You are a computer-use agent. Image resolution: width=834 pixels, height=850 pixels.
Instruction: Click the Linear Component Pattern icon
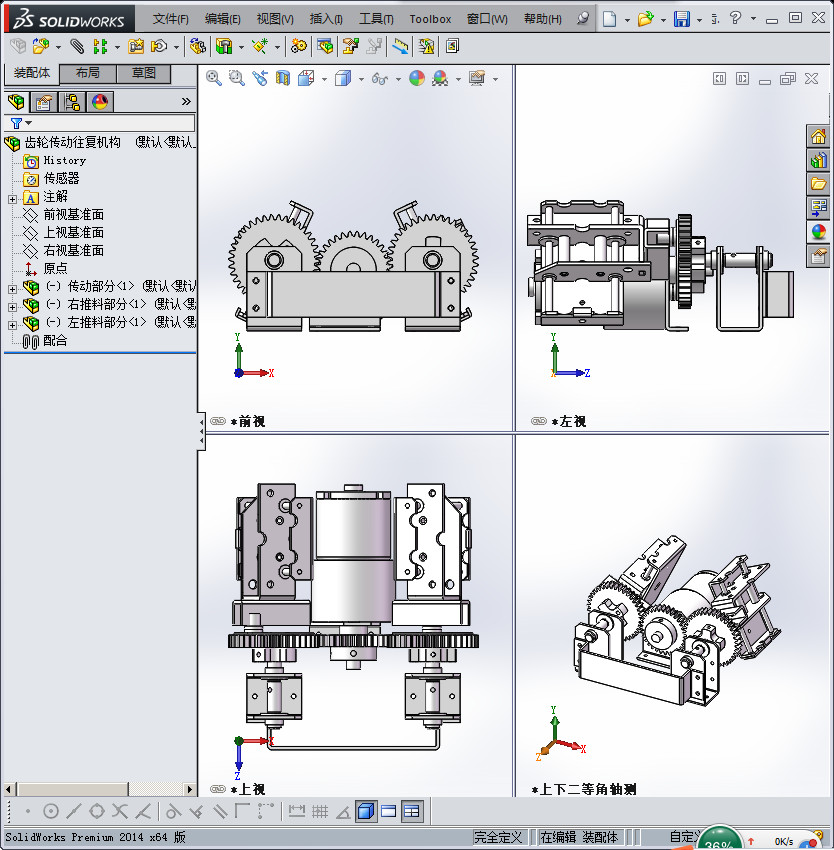coord(100,47)
